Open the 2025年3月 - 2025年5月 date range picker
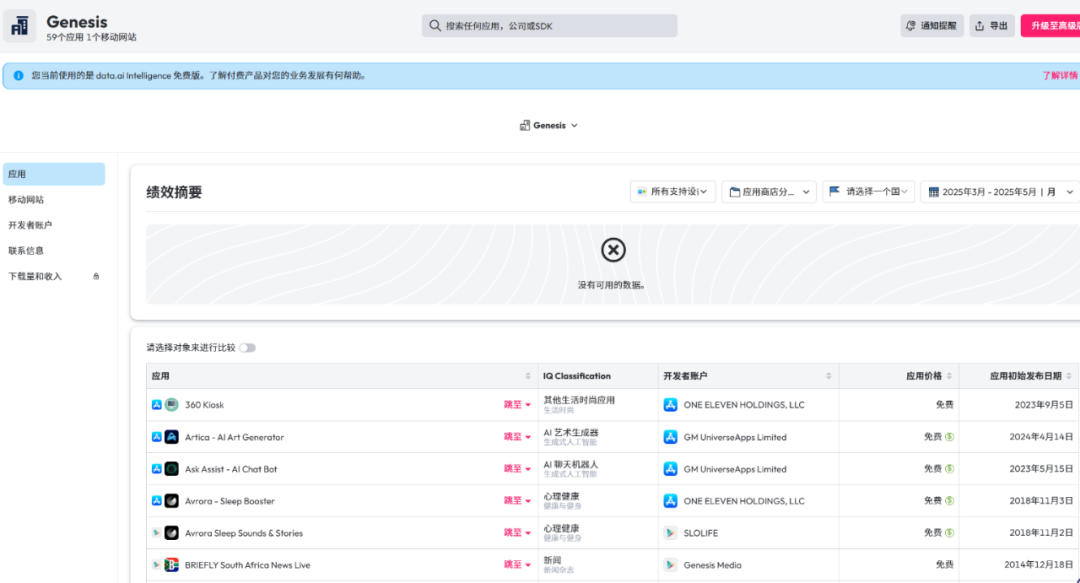This screenshot has width=1080, height=583. coord(1000,192)
